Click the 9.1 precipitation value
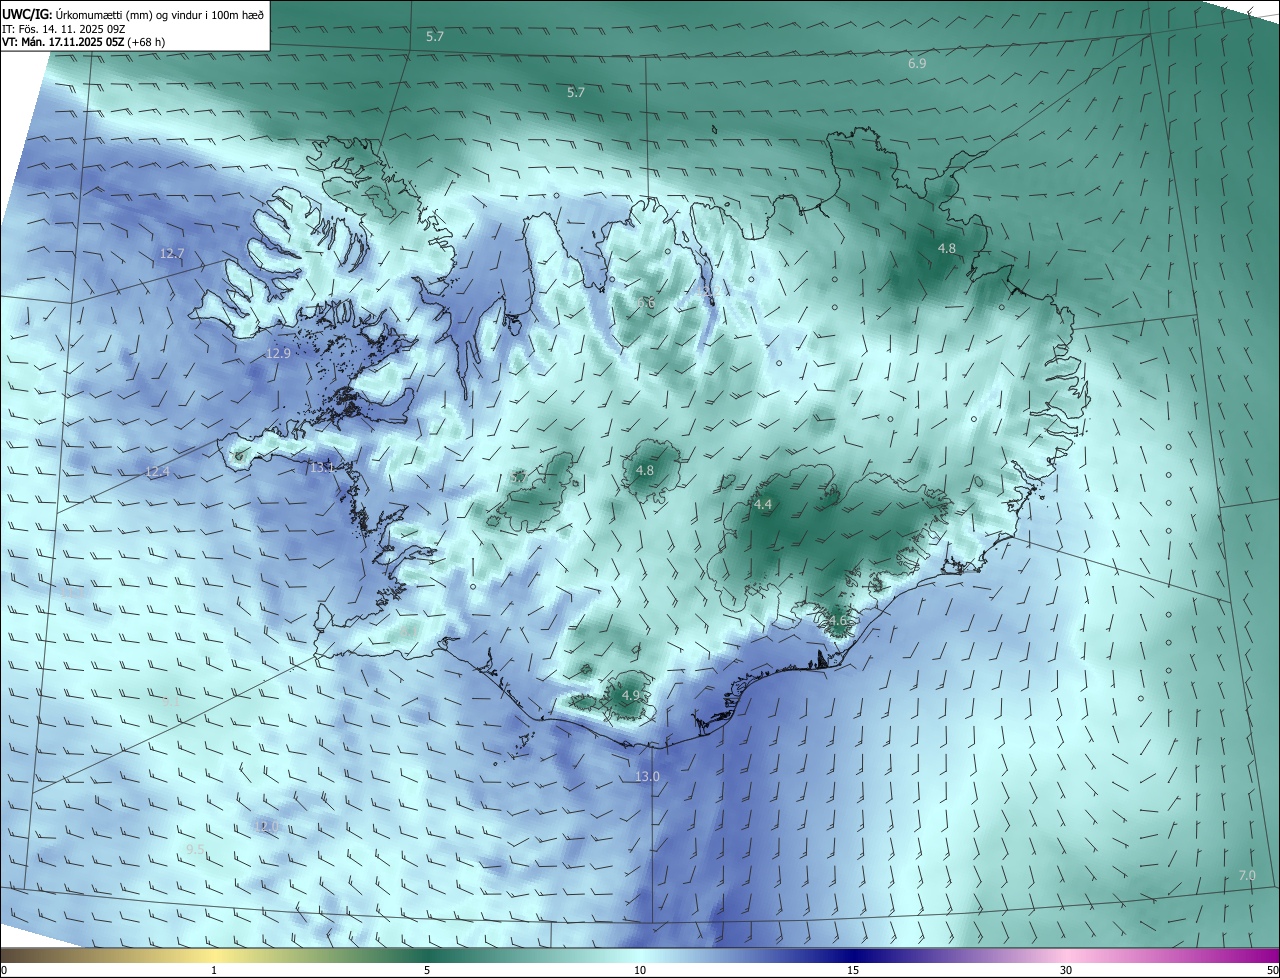The image size is (1280, 978). [x=171, y=701]
